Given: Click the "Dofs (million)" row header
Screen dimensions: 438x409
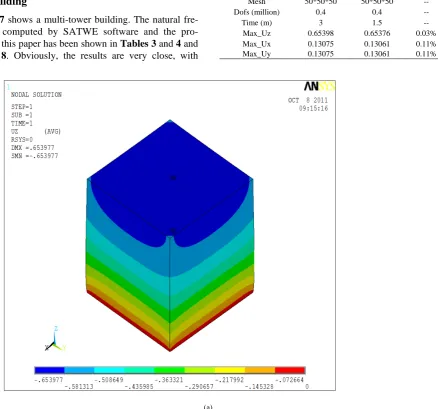Looking at the screenshot, I should click(256, 12).
